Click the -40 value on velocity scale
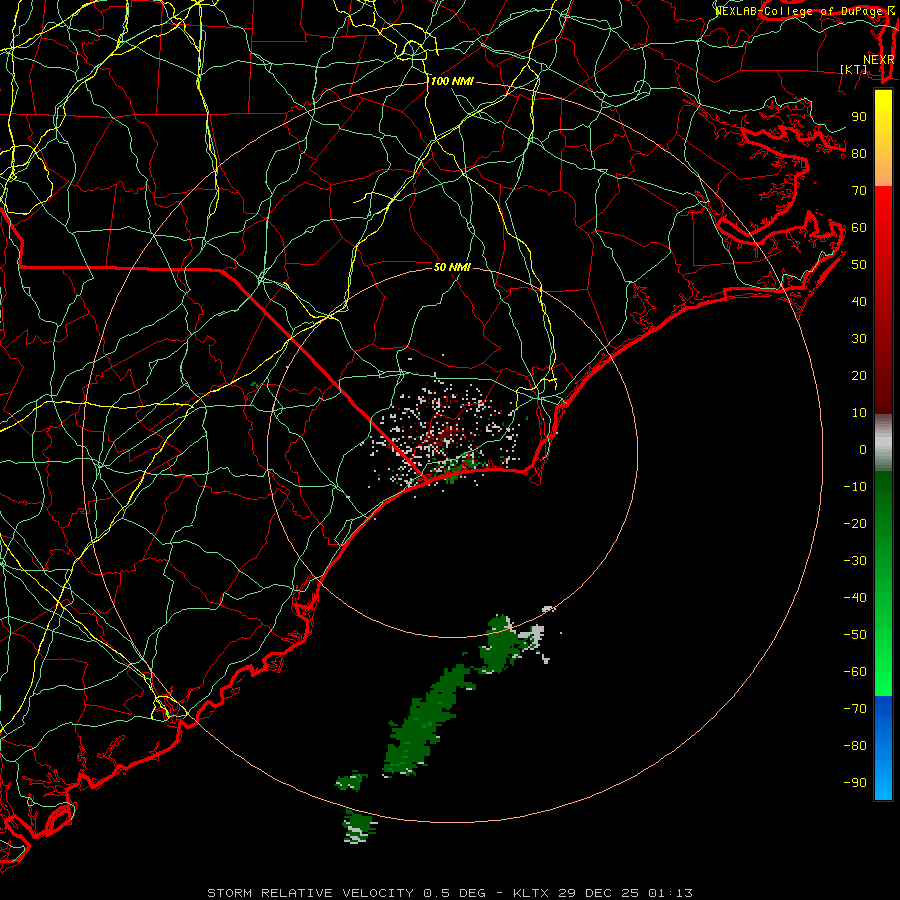The image size is (900, 900). [x=855, y=598]
